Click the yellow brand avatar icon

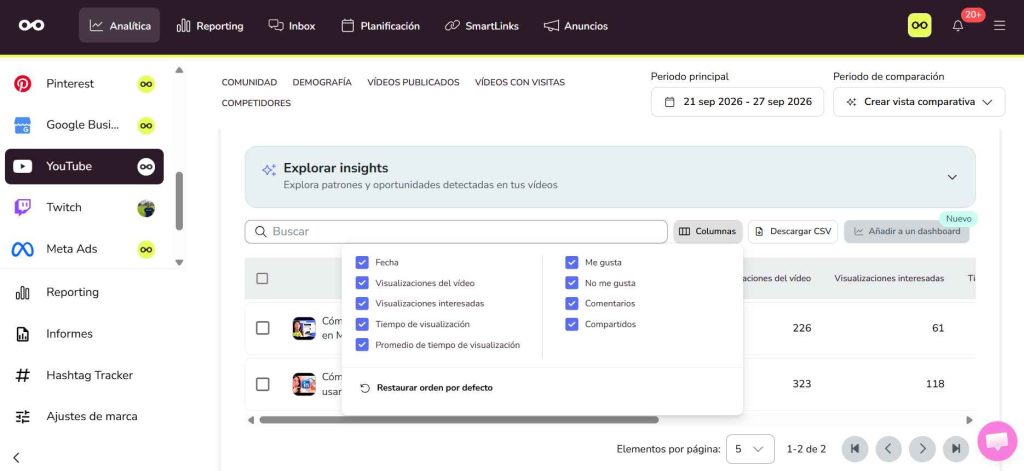pyautogui.click(x=920, y=25)
